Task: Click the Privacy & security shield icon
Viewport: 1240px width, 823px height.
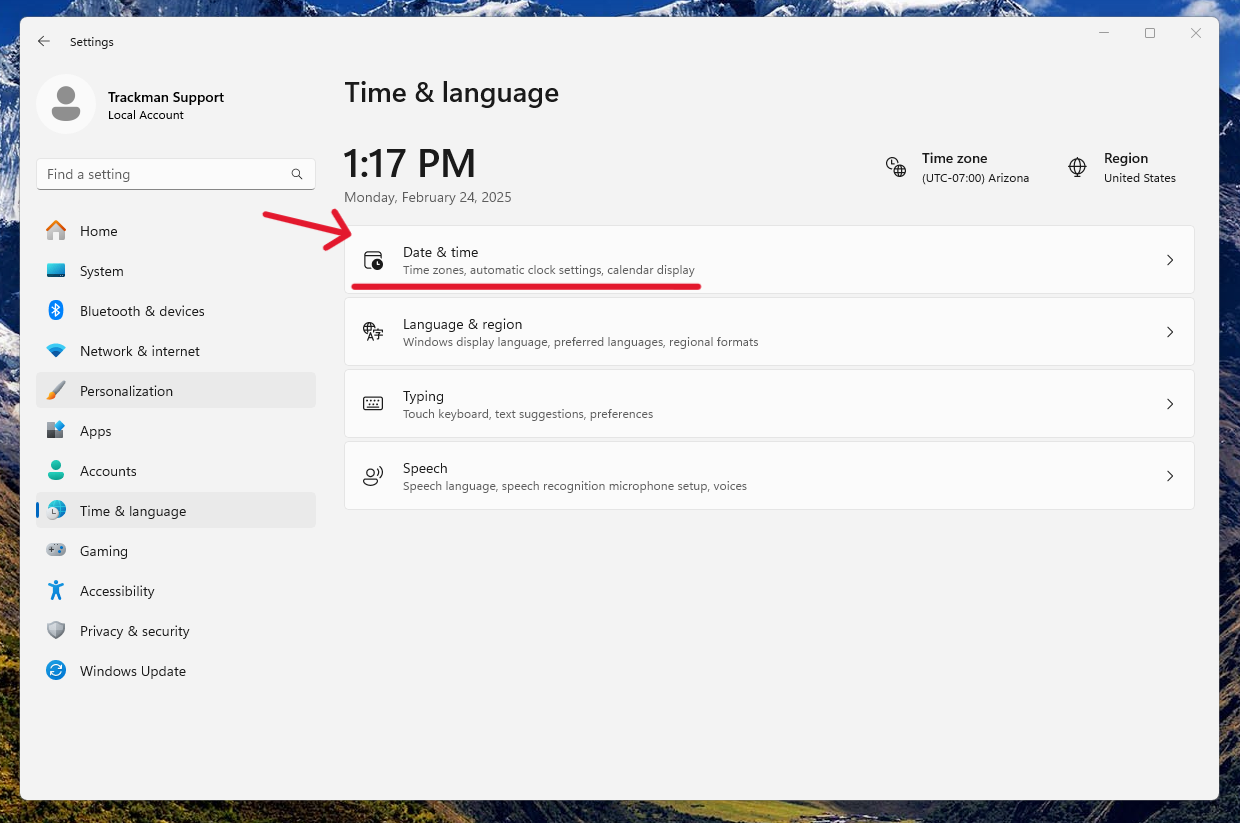Action: tap(57, 631)
